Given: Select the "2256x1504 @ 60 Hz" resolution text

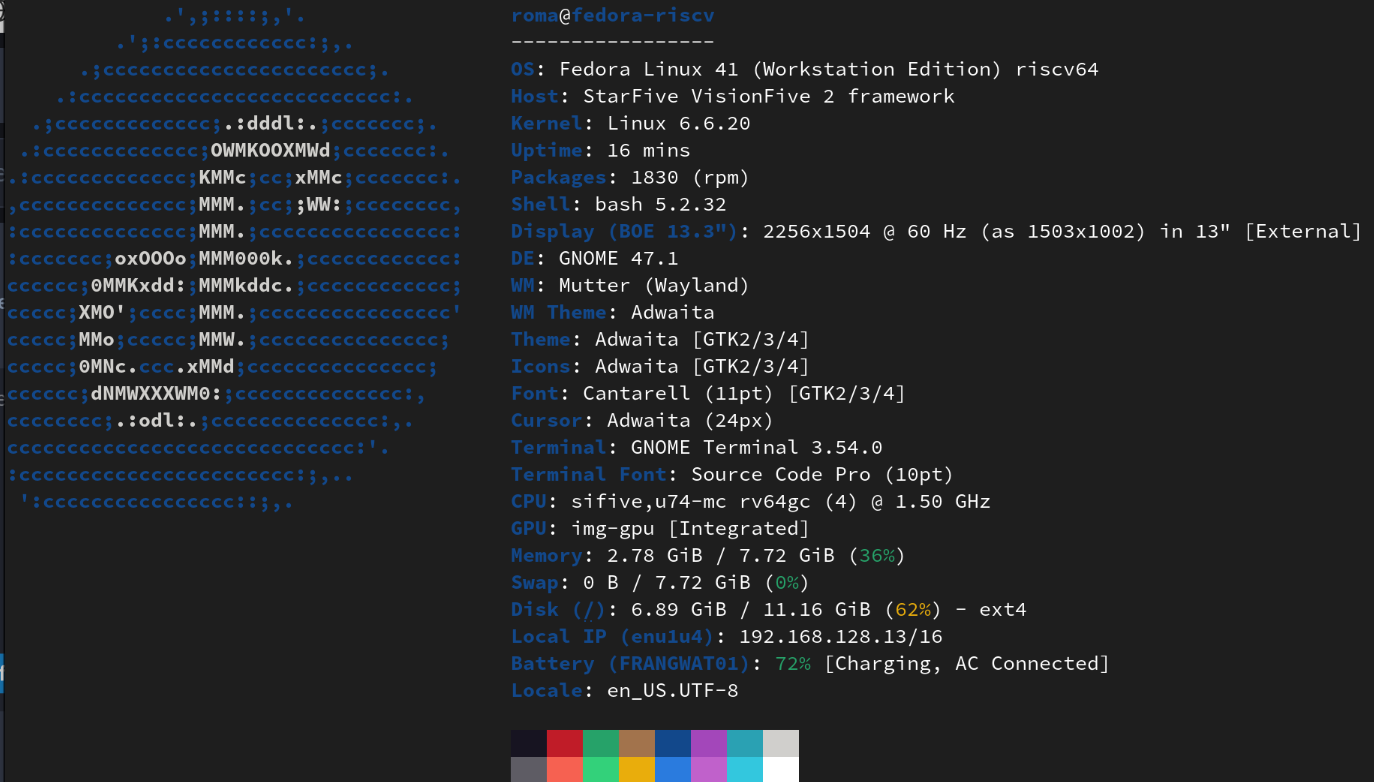Looking at the screenshot, I should [x=864, y=231].
